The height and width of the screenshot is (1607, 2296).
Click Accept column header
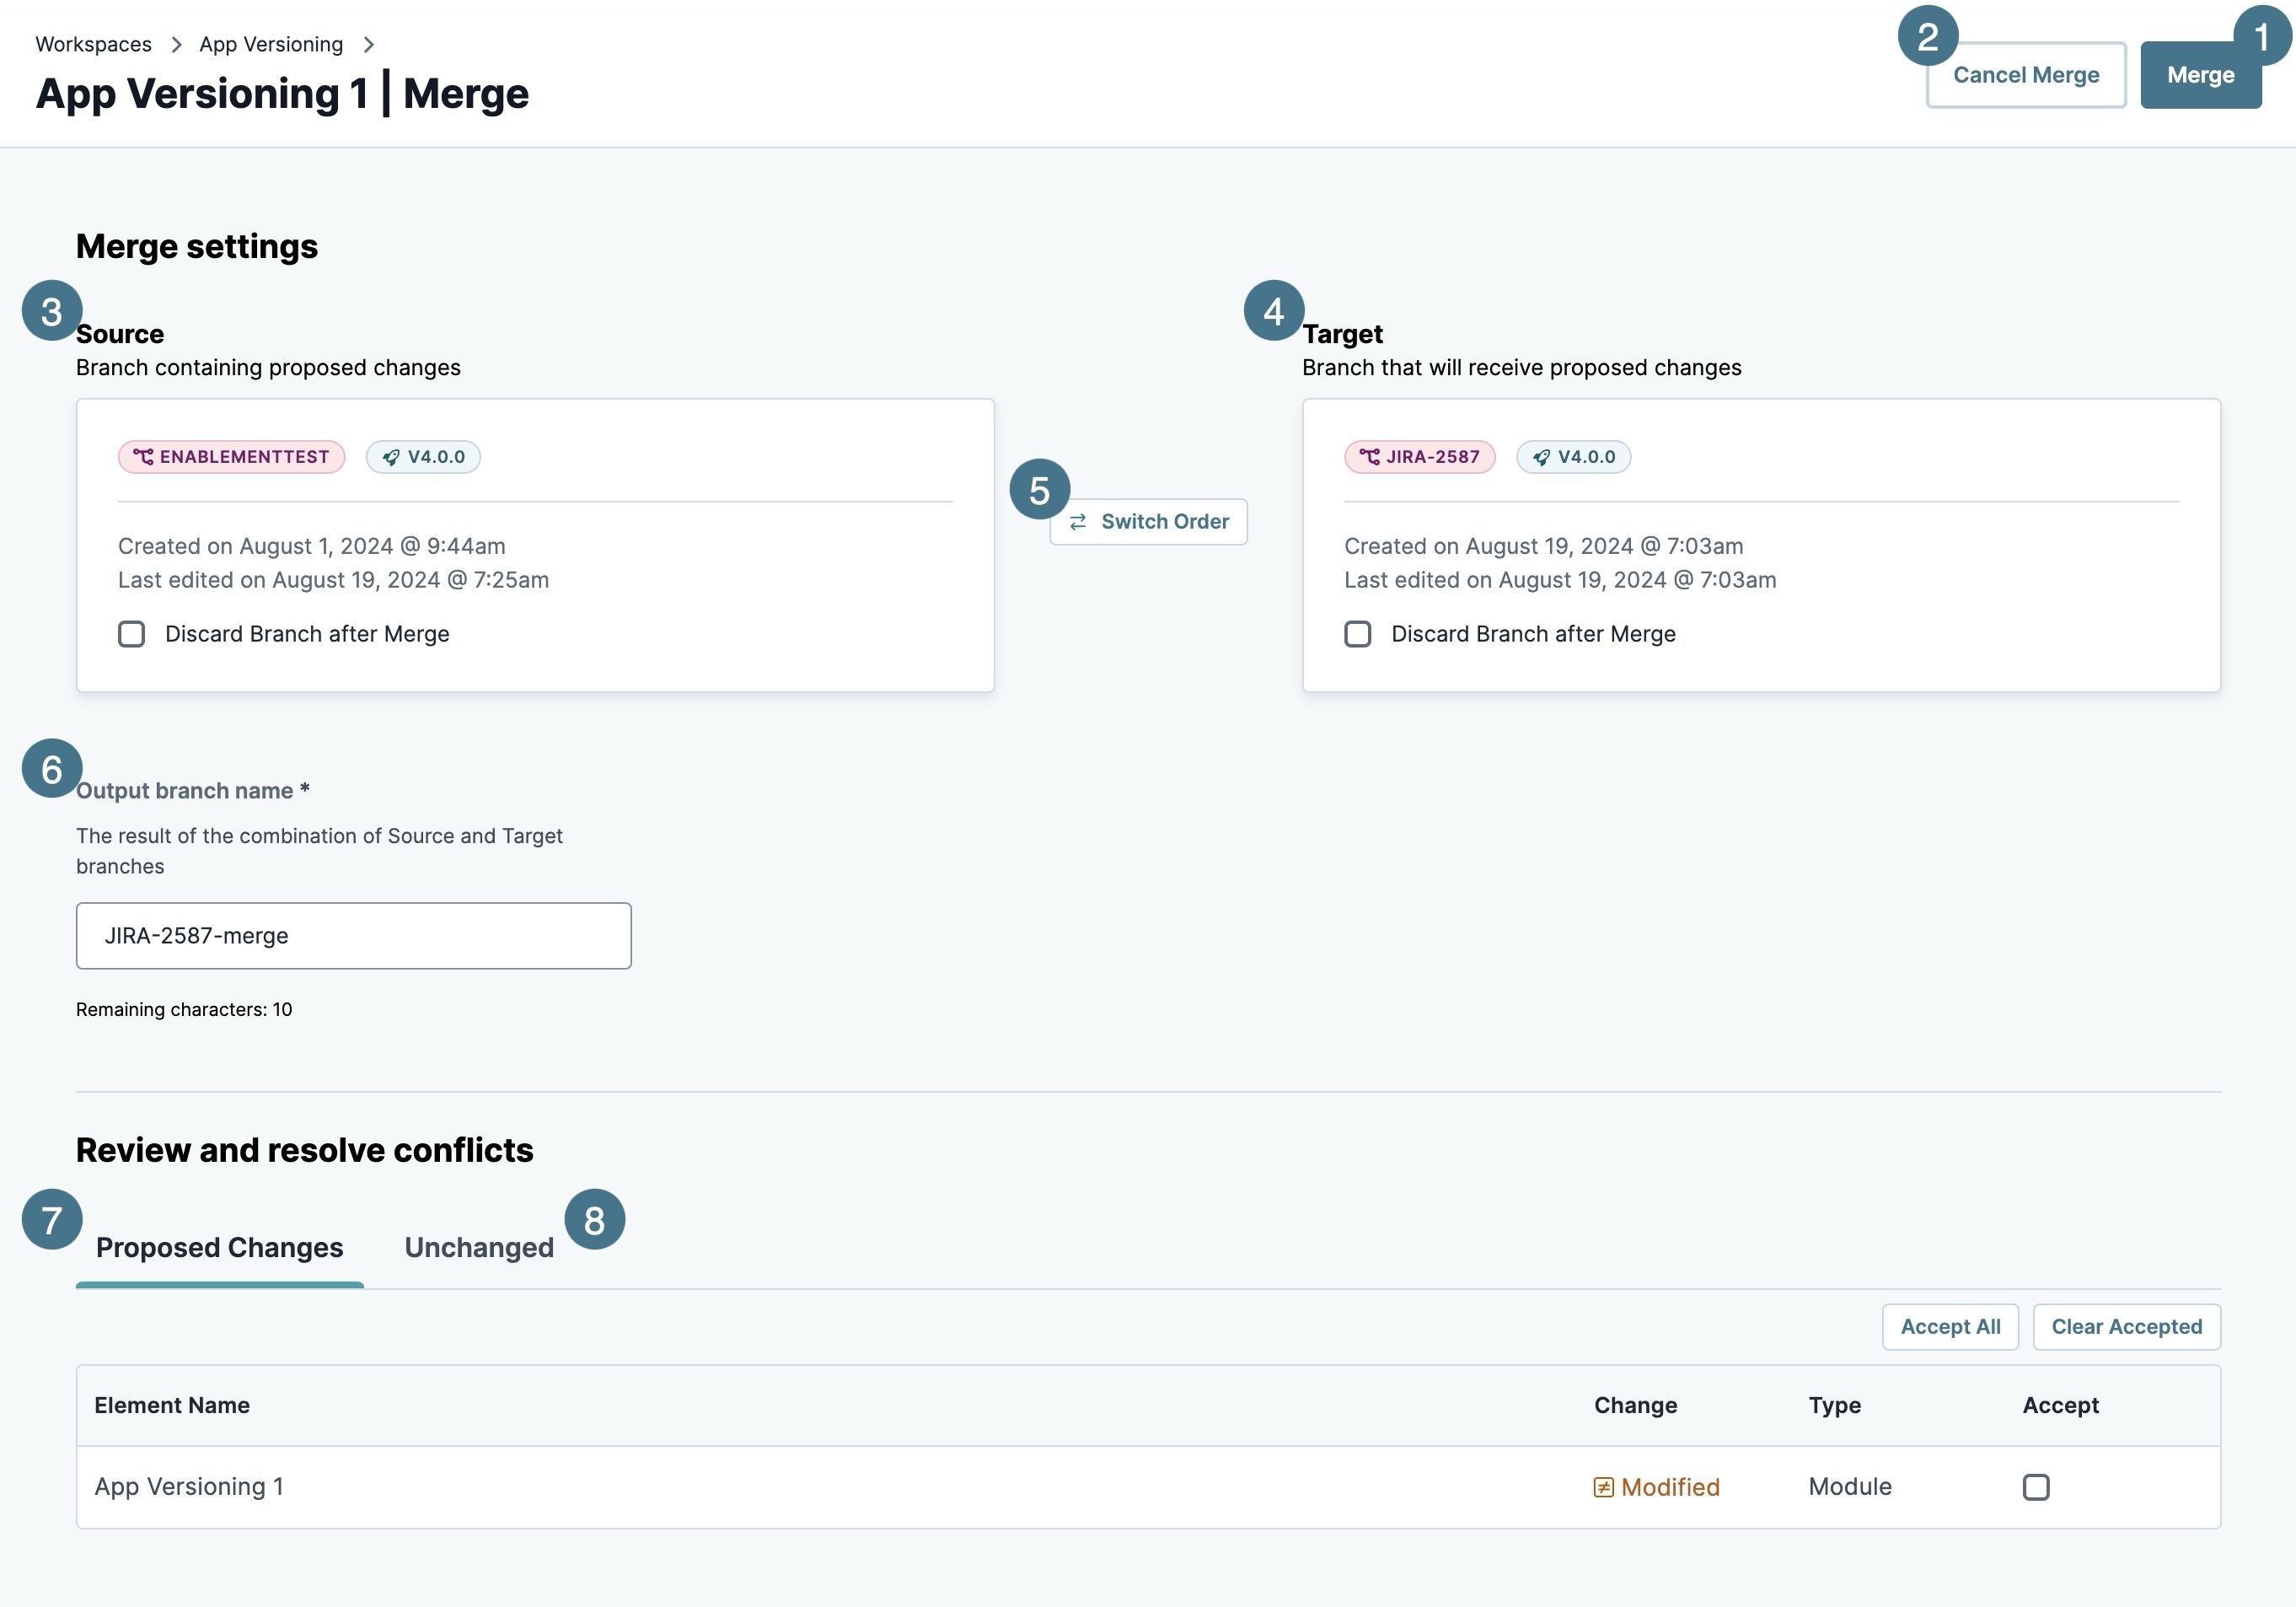click(x=2060, y=1405)
